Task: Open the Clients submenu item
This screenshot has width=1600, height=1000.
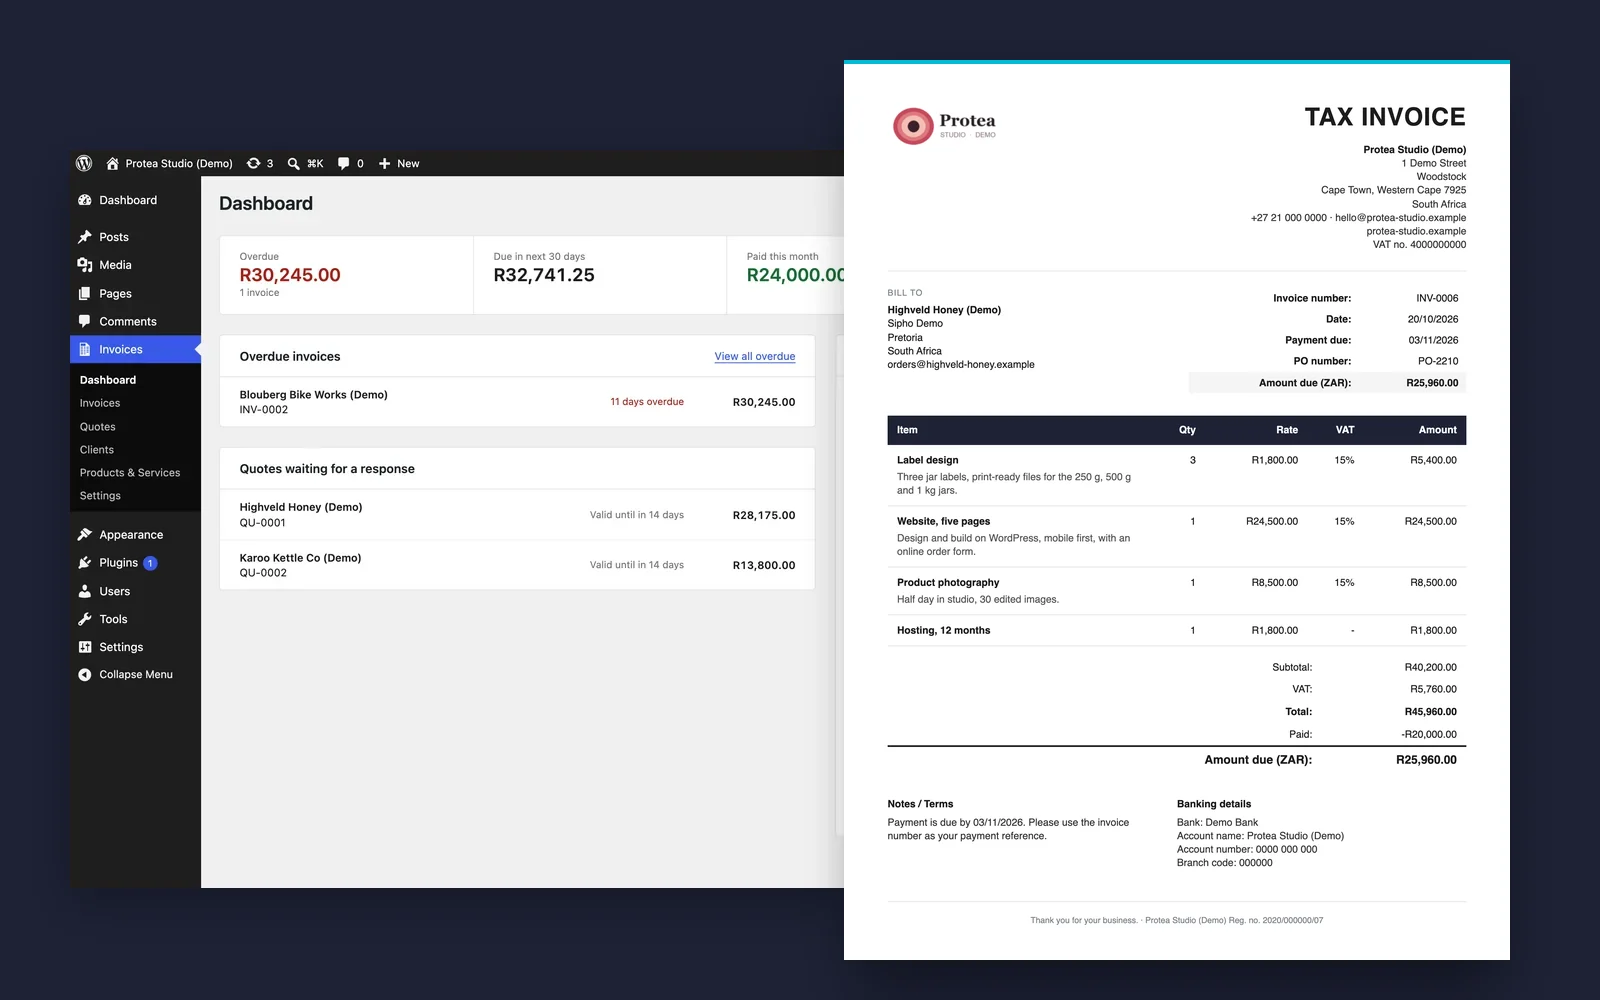Action: tap(97, 449)
